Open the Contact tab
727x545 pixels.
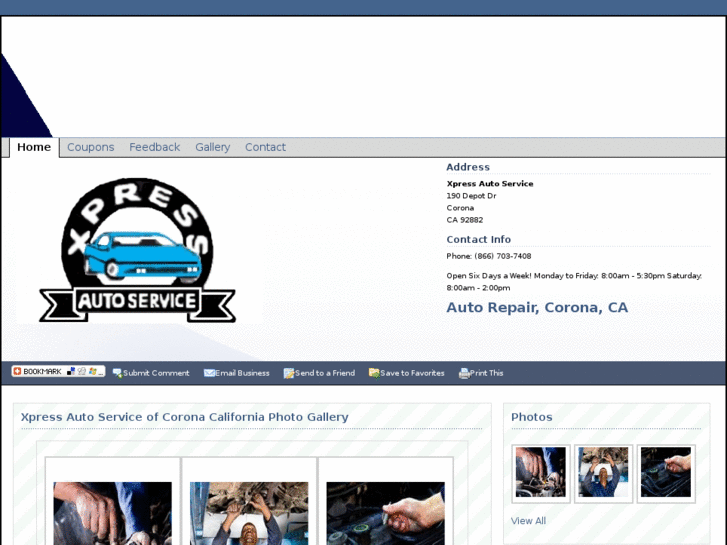coord(265,147)
